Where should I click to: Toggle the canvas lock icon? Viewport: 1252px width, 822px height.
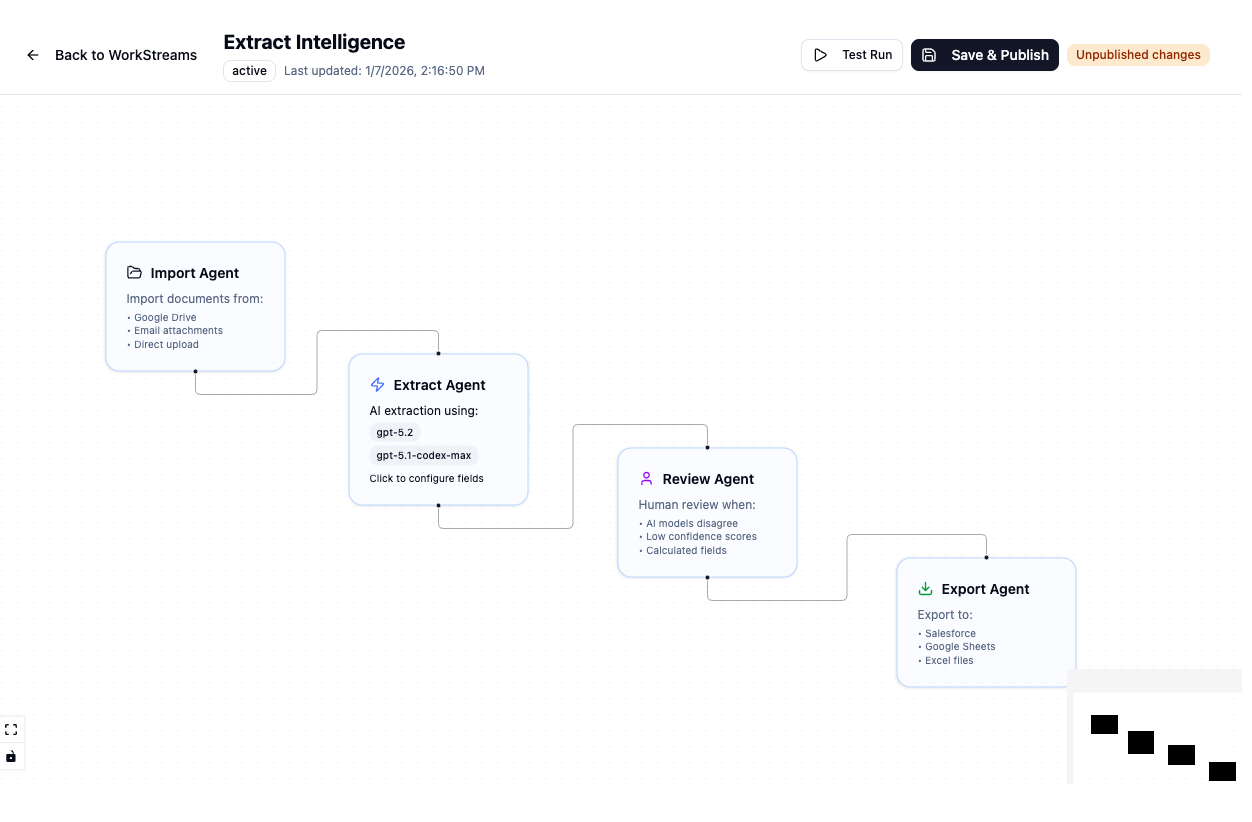11,757
